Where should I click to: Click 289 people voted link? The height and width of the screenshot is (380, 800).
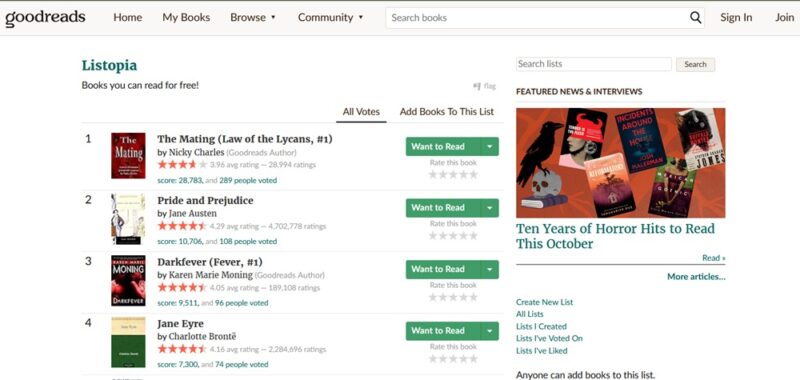[248, 180]
